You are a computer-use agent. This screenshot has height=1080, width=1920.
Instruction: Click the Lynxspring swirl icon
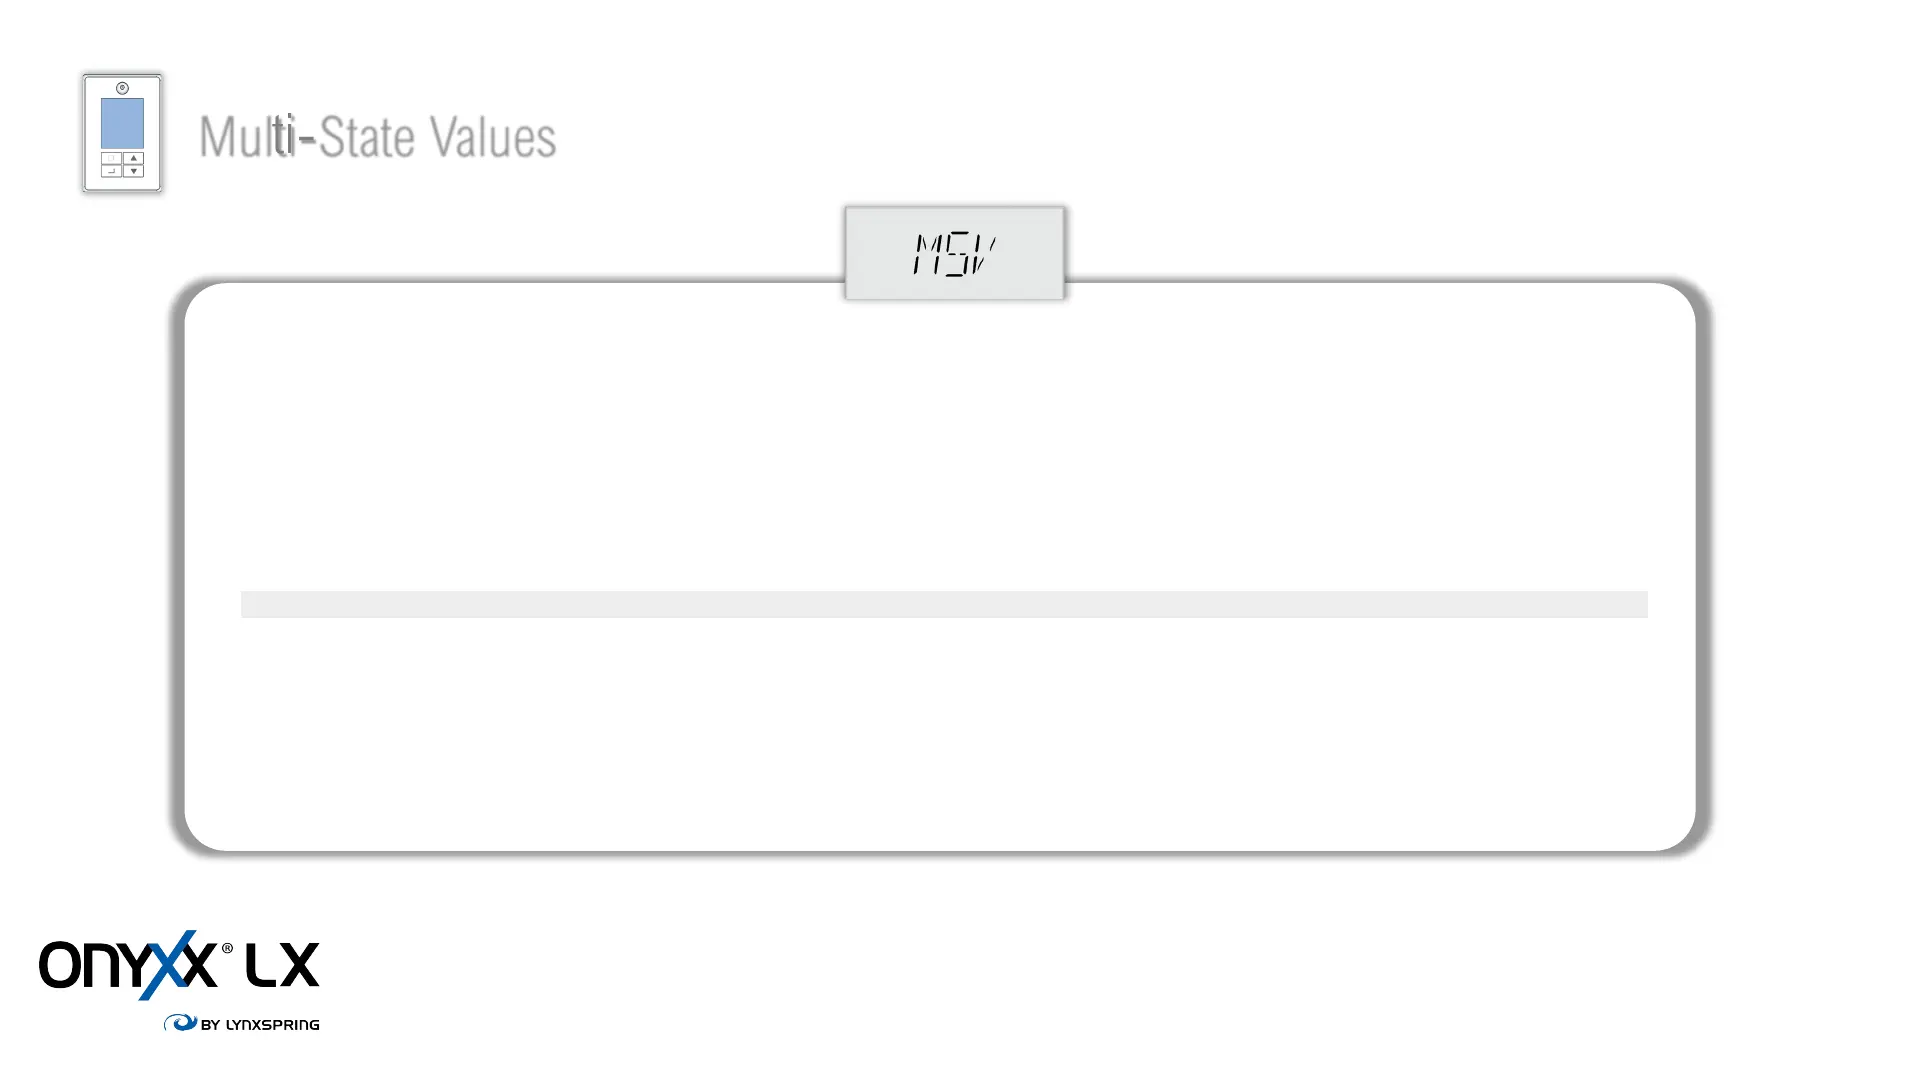click(x=180, y=1023)
